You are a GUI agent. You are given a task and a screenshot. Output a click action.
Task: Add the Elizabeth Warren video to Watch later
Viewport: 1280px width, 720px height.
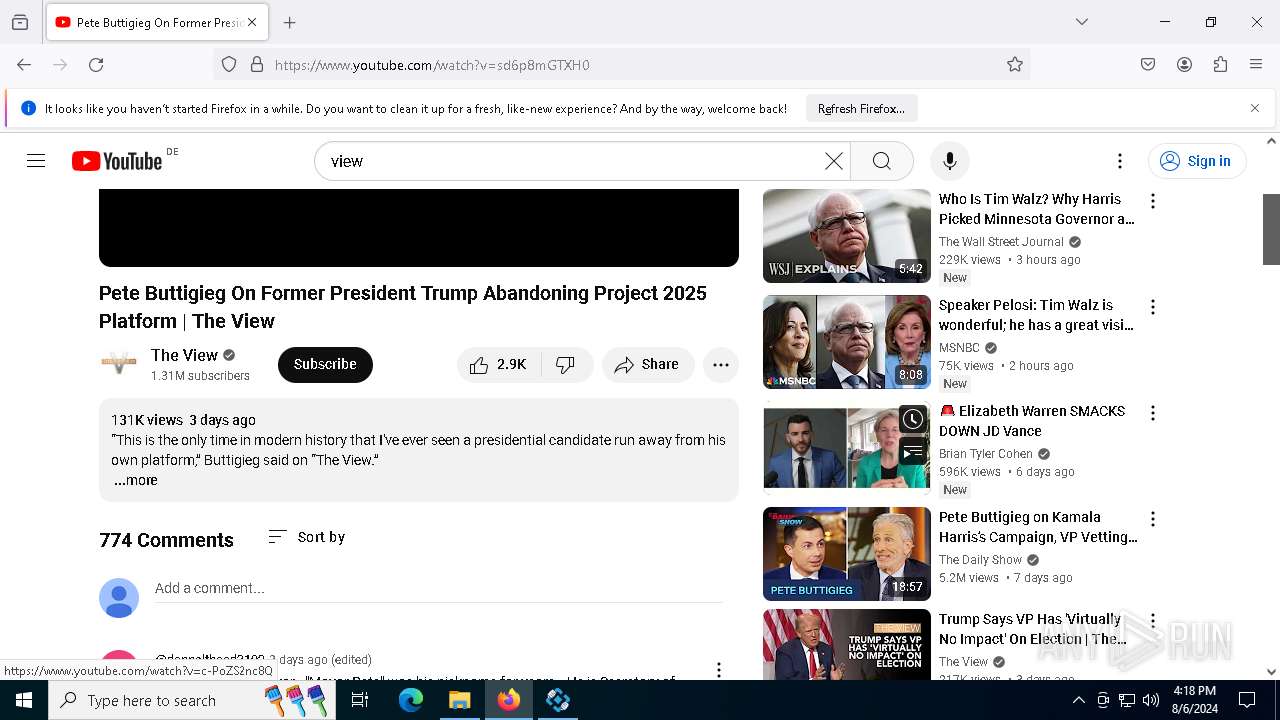coord(912,419)
